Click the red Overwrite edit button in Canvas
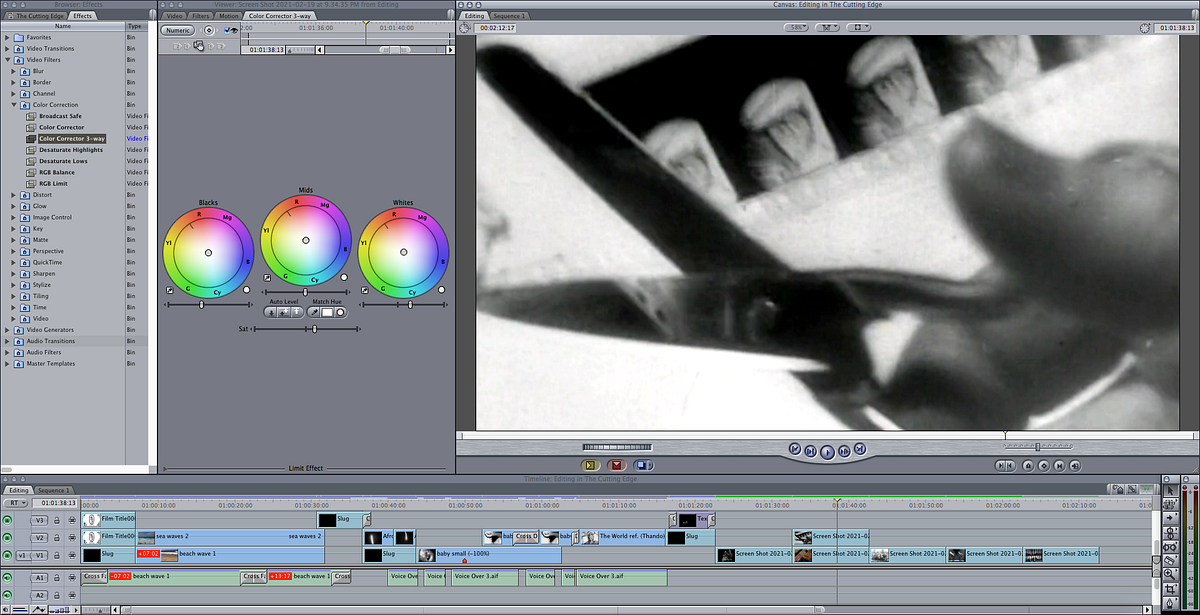Viewport: 1200px width, 615px height. [x=617, y=465]
